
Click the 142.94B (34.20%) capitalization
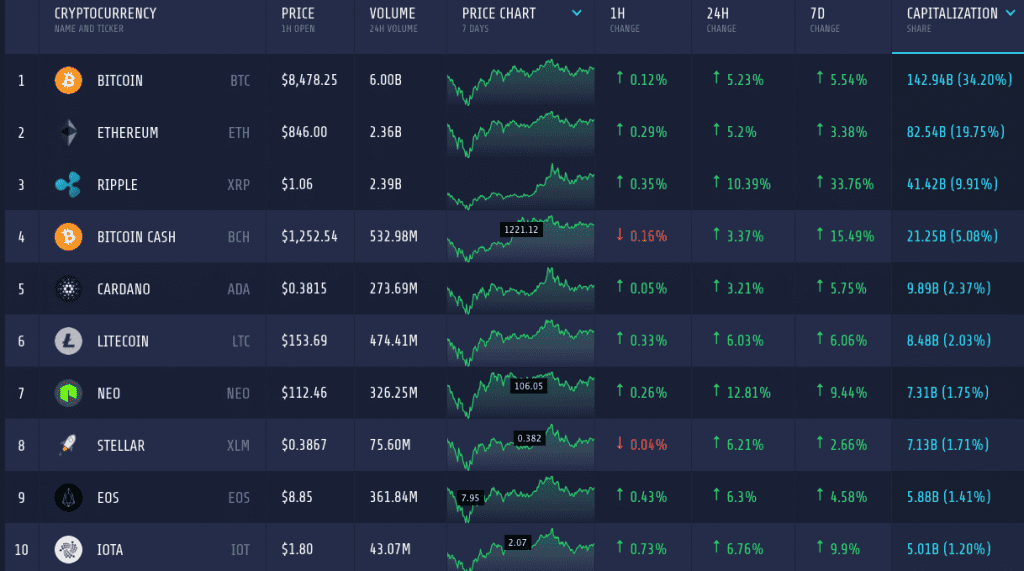click(x=959, y=80)
